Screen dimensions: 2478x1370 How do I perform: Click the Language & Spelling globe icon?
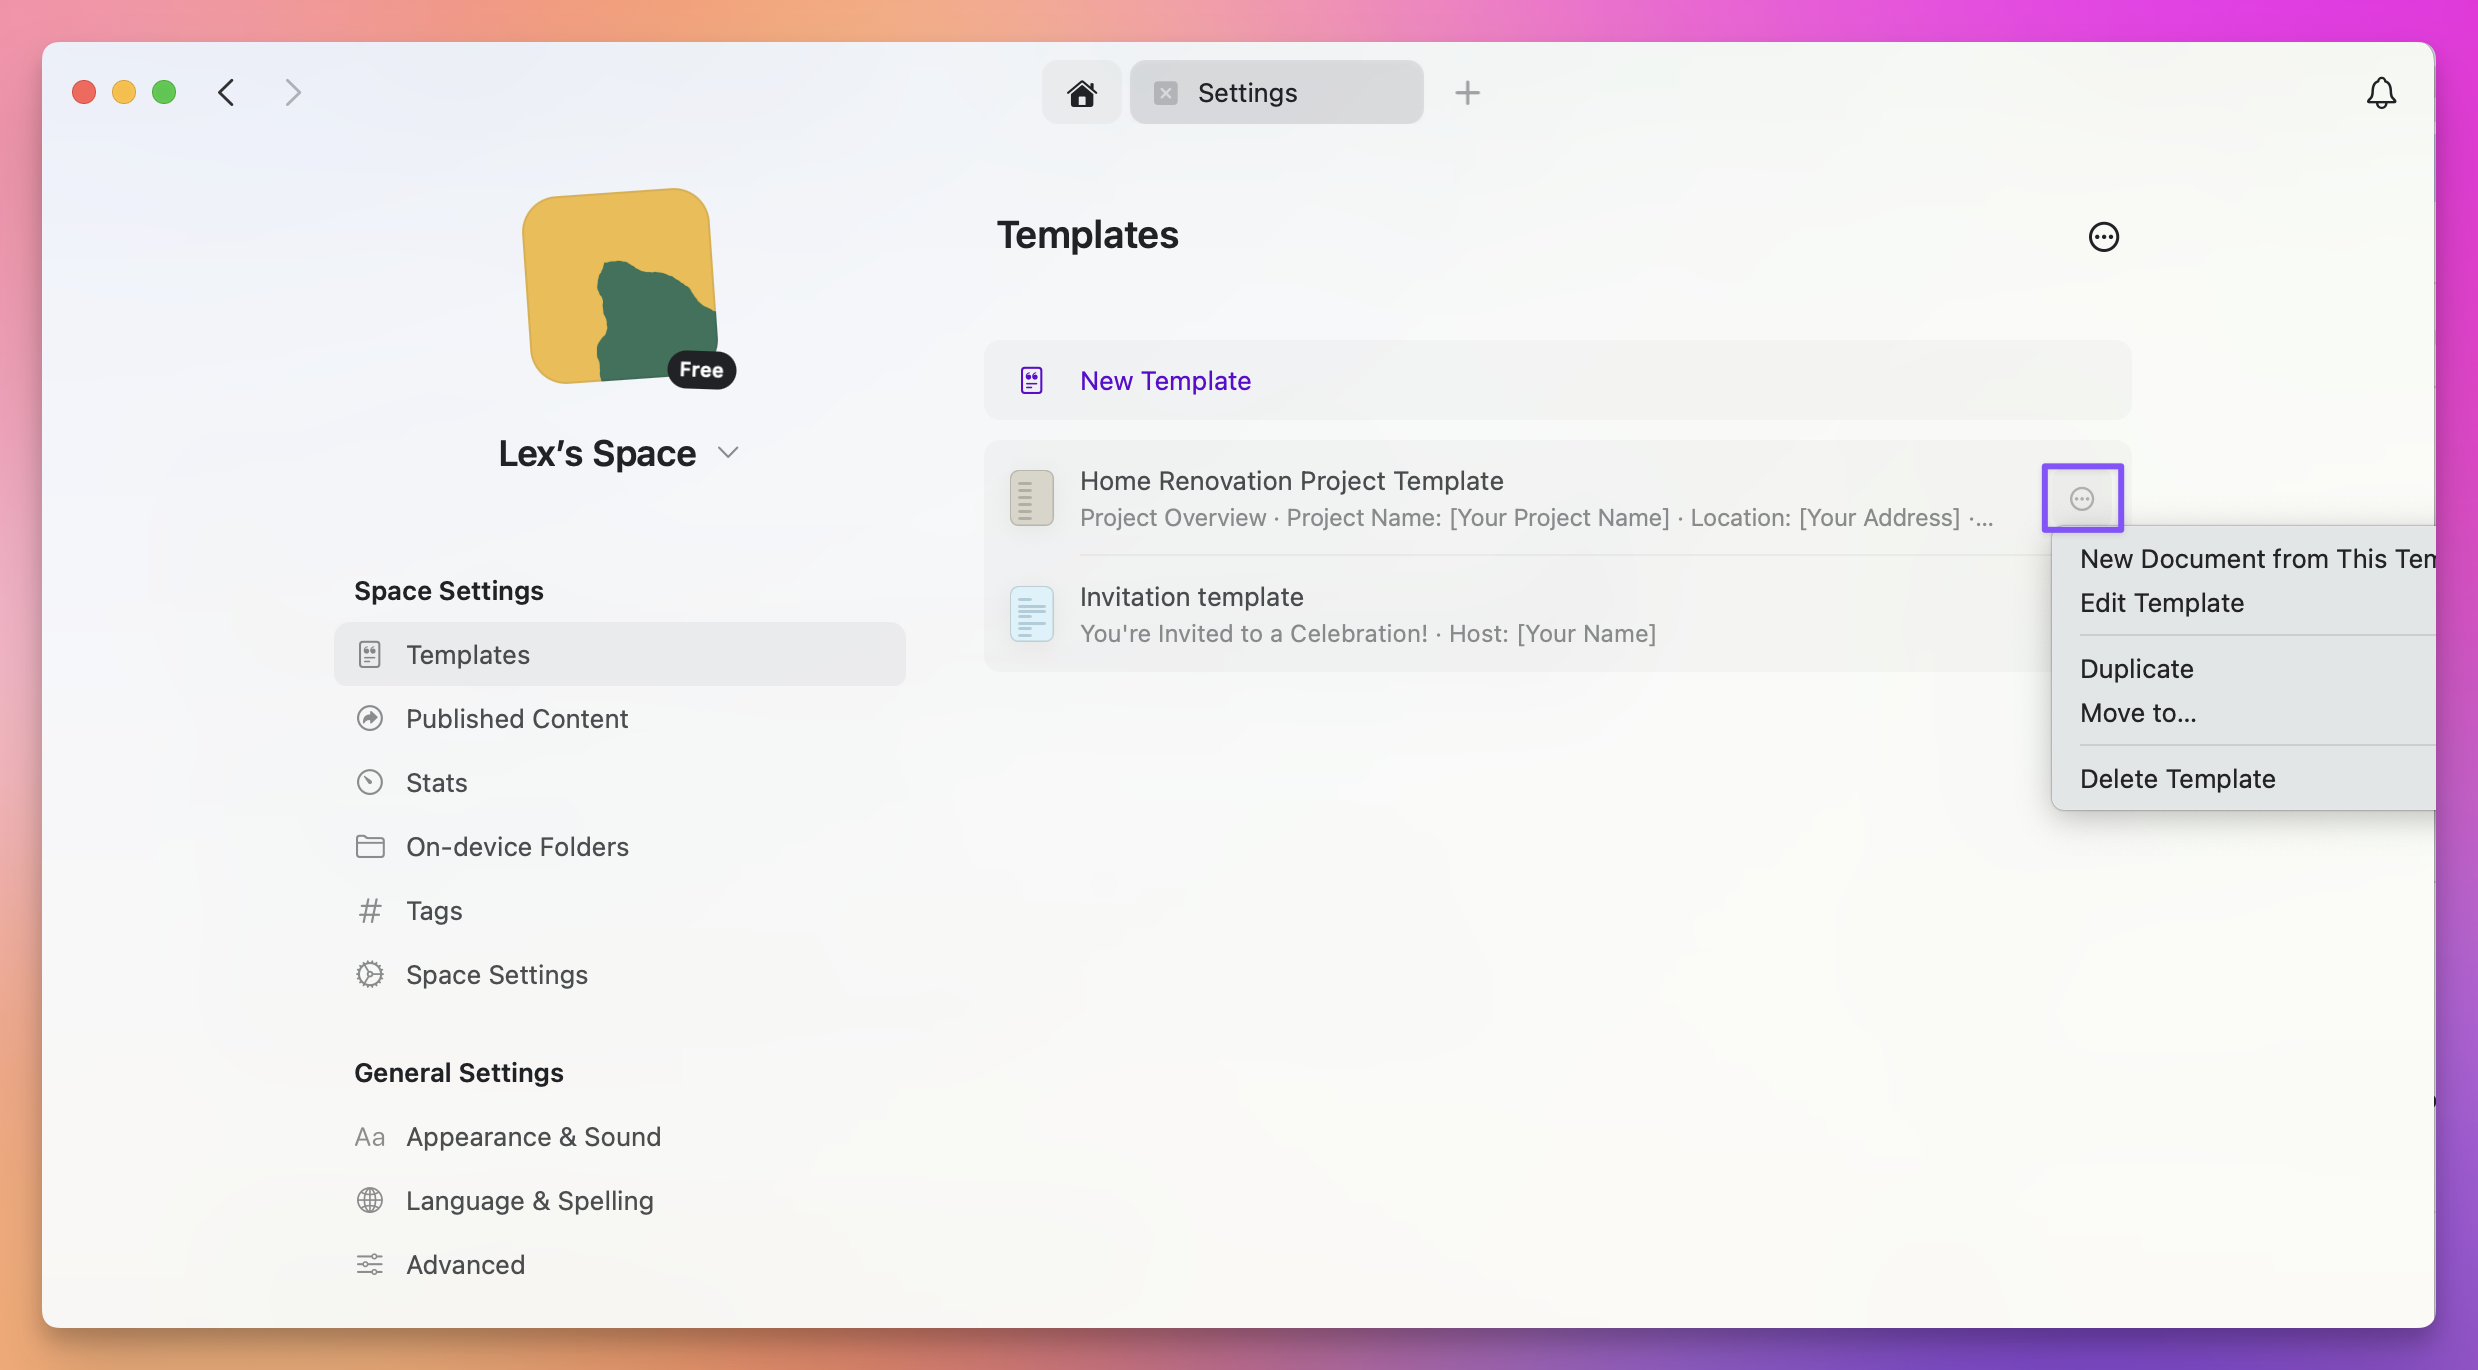[x=371, y=1200]
